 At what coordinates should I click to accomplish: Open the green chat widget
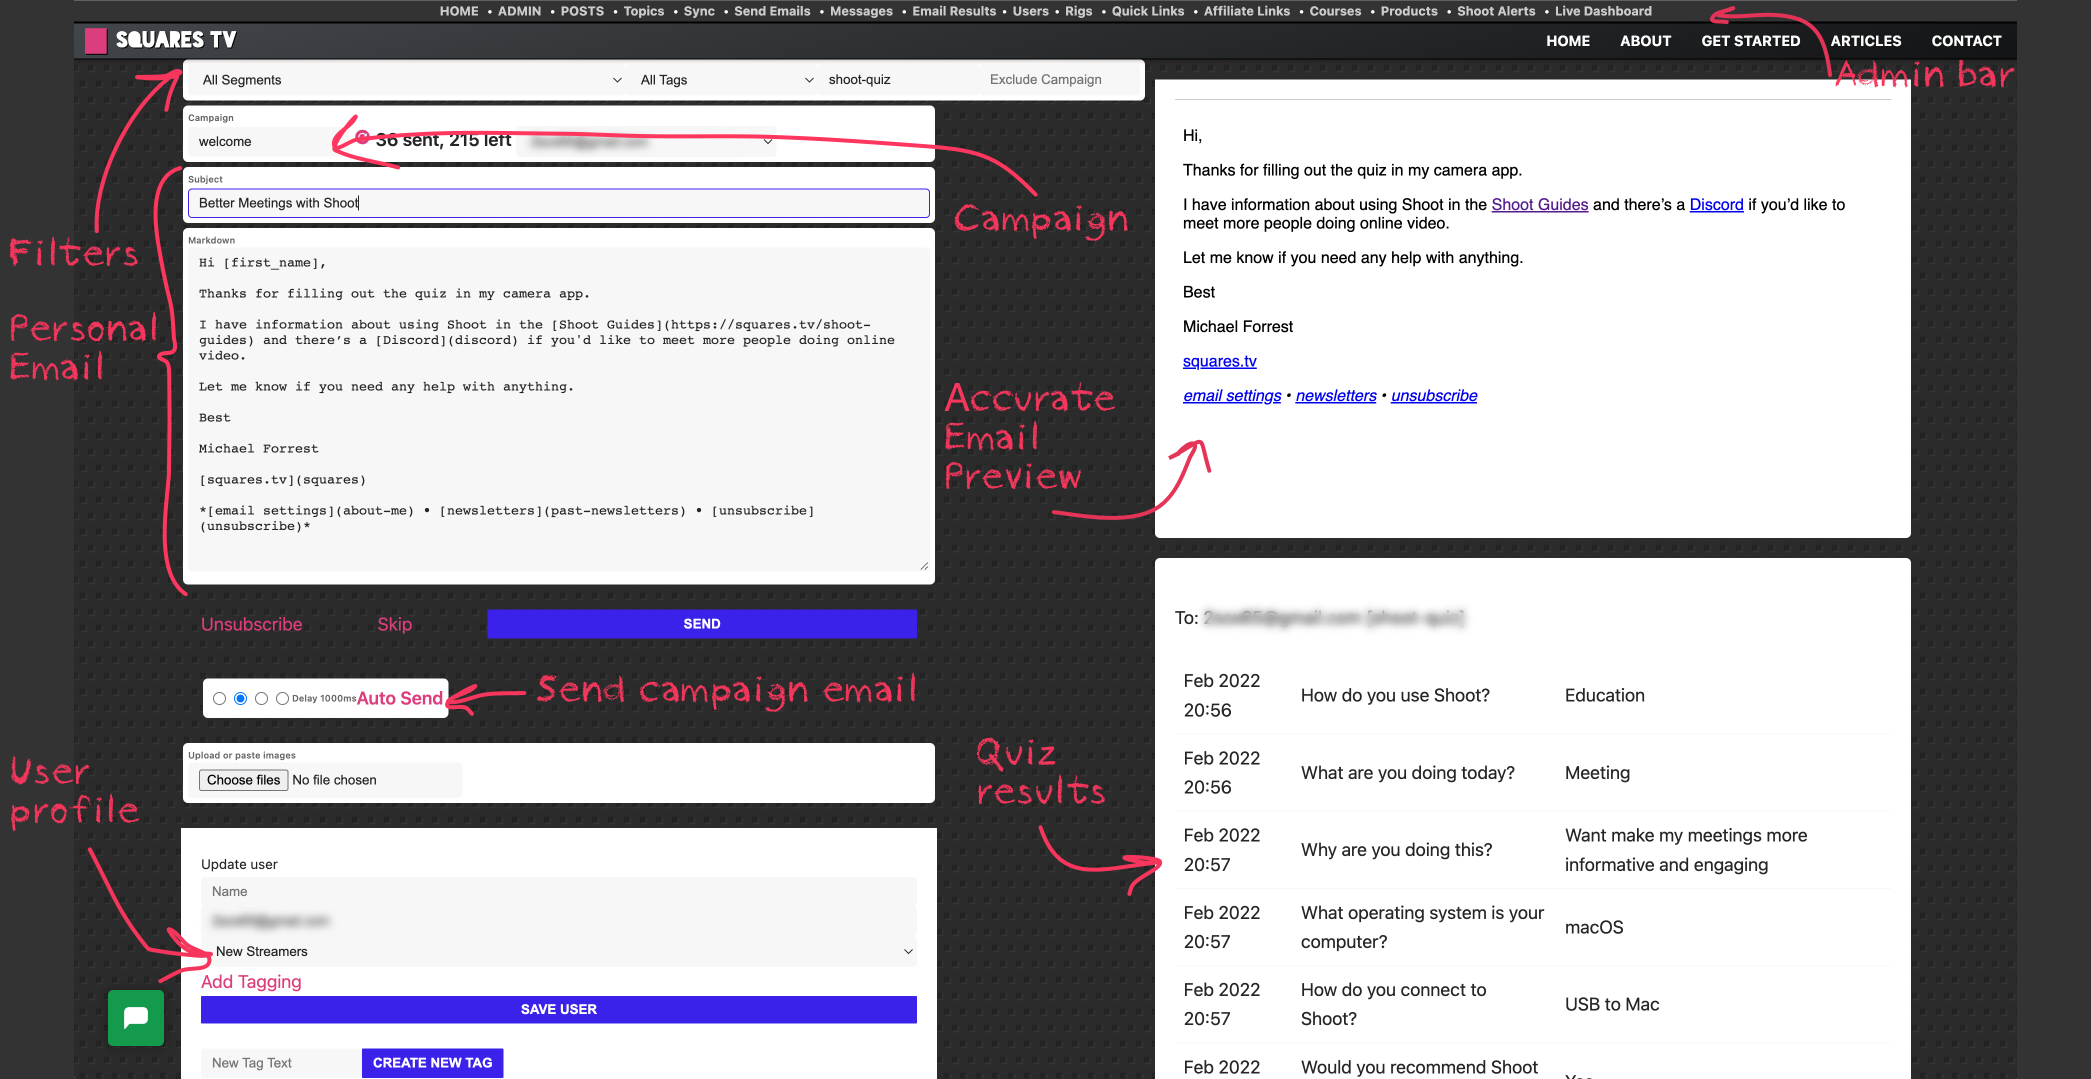136,1017
